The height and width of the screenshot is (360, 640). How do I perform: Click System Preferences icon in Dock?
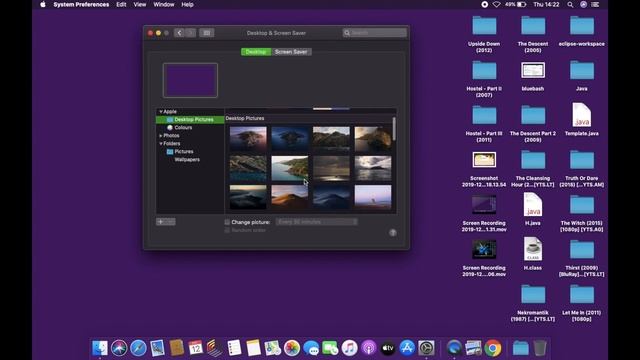(x=426, y=348)
